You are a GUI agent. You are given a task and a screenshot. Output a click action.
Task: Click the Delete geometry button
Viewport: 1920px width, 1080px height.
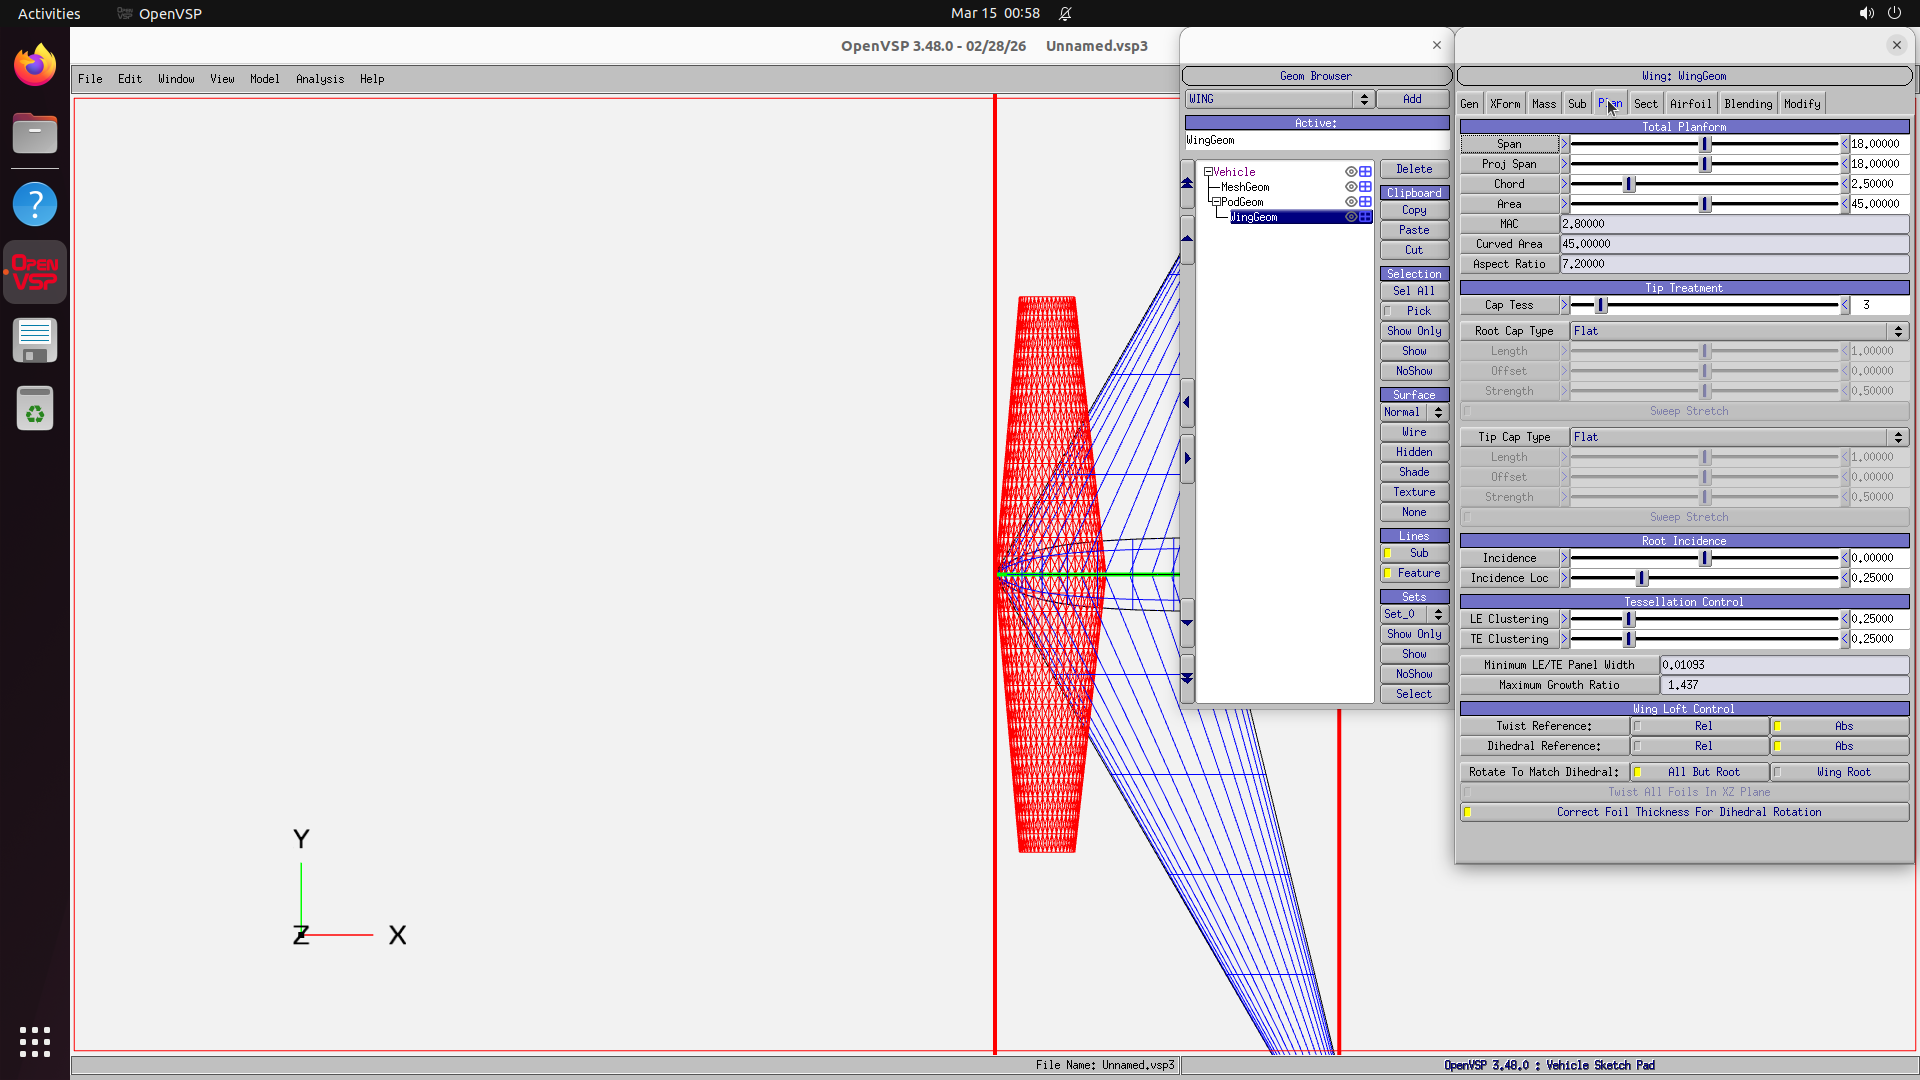click(x=1414, y=169)
